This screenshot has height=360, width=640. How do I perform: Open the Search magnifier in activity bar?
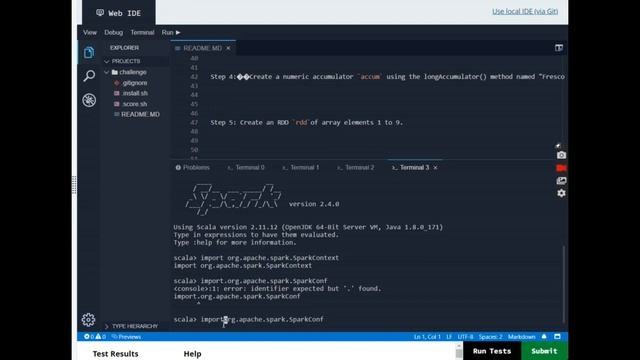click(89, 76)
